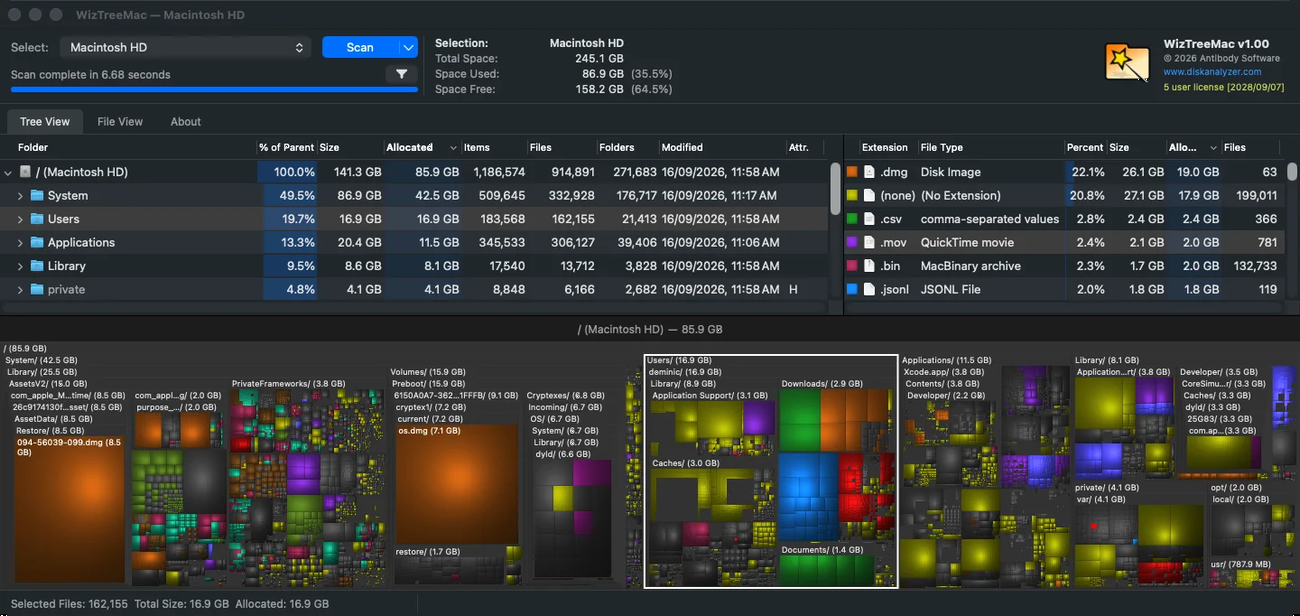Collapse the Macintosh HD root tree node

tap(9, 172)
